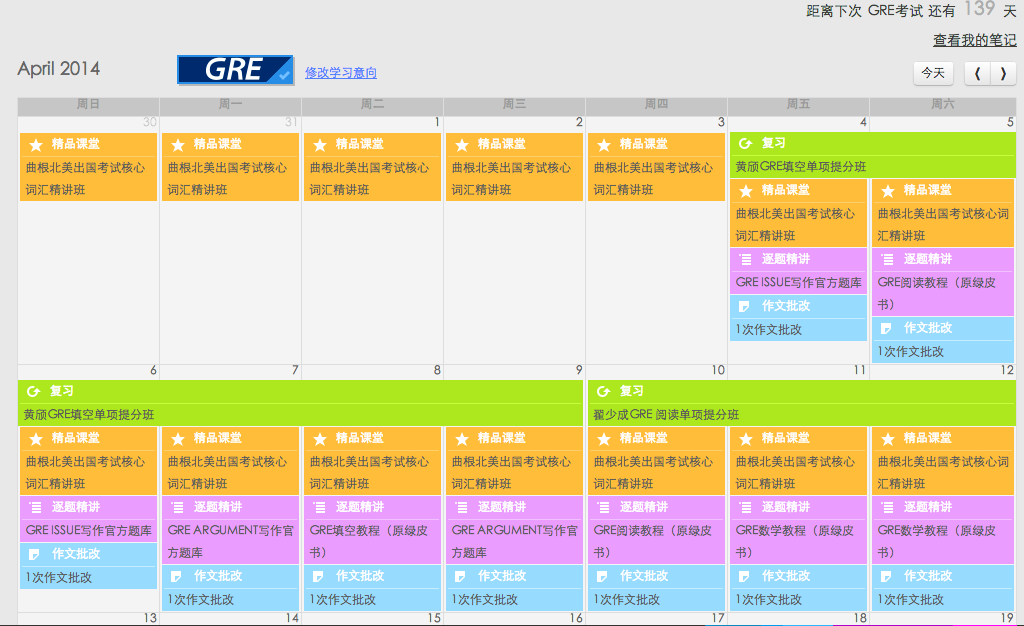Click 逐题精讲 list icon on April 5

pyautogui.click(x=888, y=259)
